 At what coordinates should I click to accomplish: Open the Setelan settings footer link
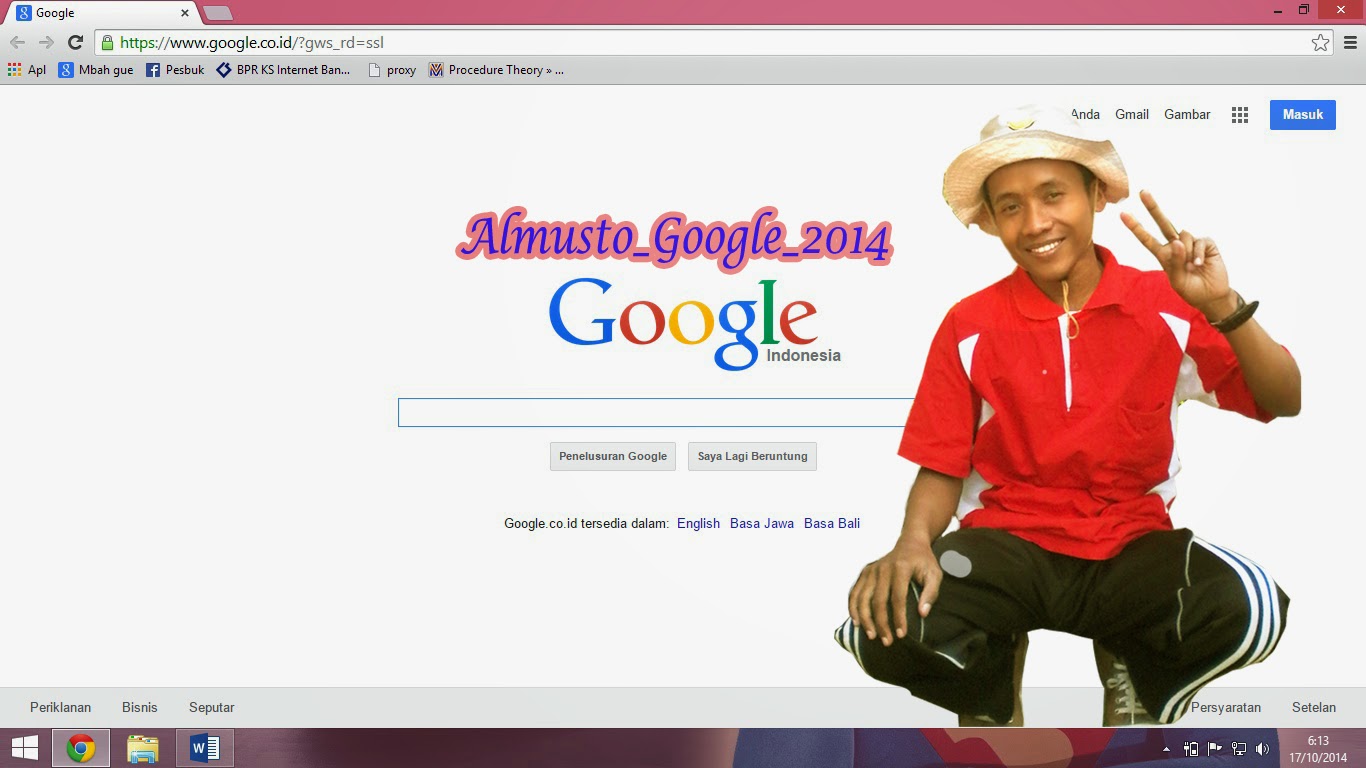click(1314, 707)
